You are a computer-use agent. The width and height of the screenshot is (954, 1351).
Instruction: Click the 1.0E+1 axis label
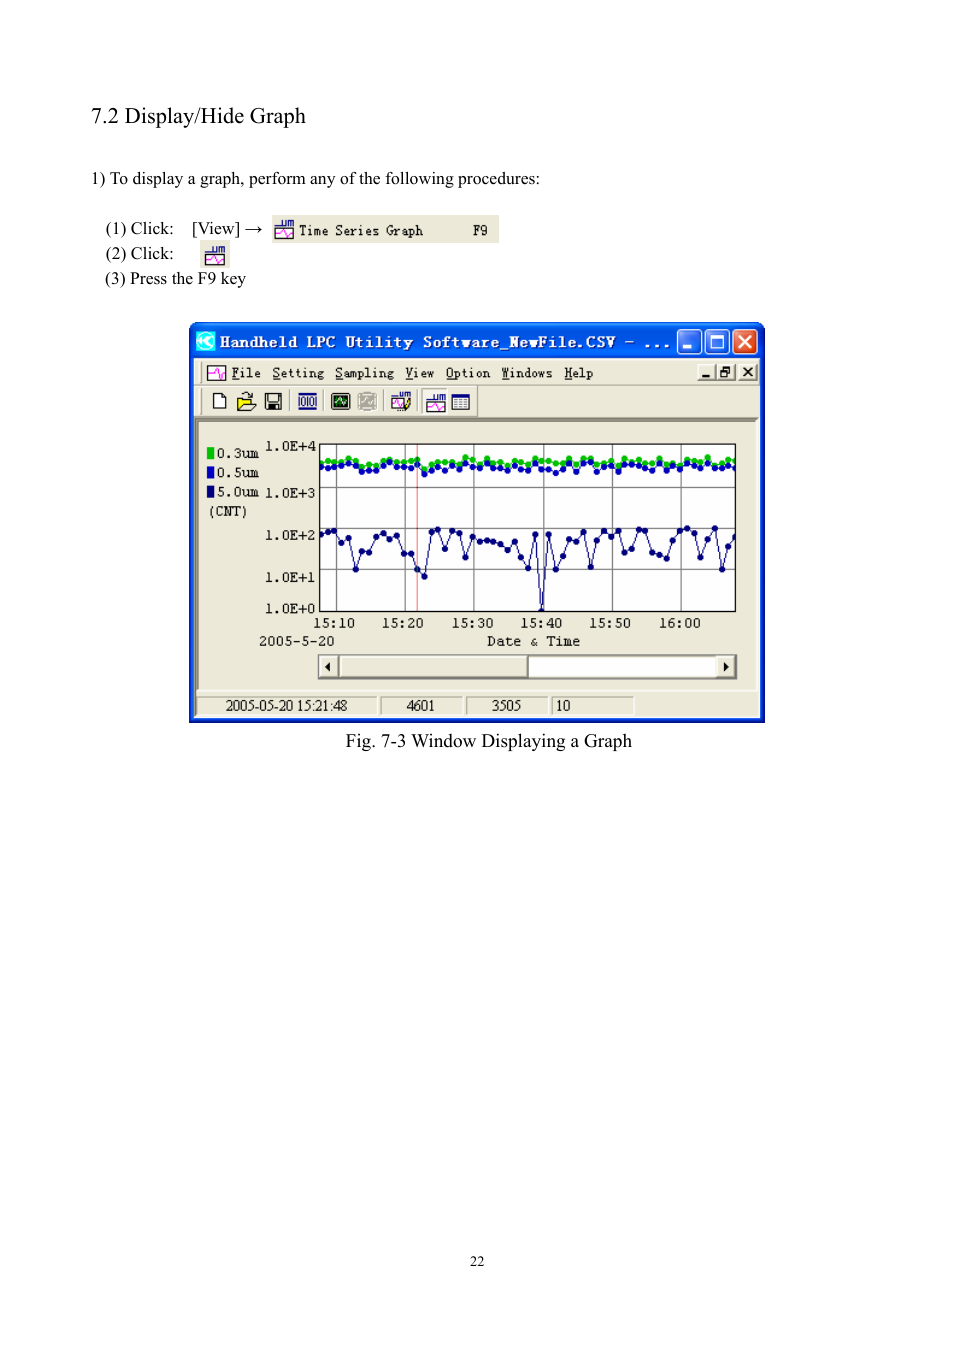(290, 577)
